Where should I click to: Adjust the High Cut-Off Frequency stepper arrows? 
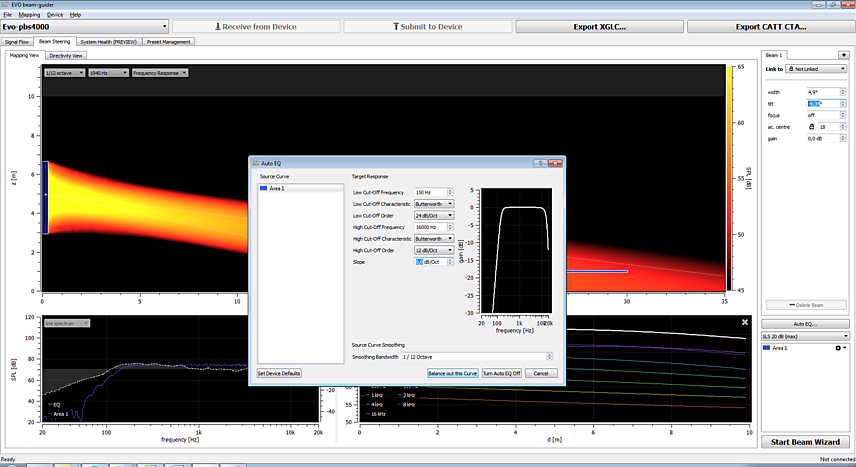450,227
